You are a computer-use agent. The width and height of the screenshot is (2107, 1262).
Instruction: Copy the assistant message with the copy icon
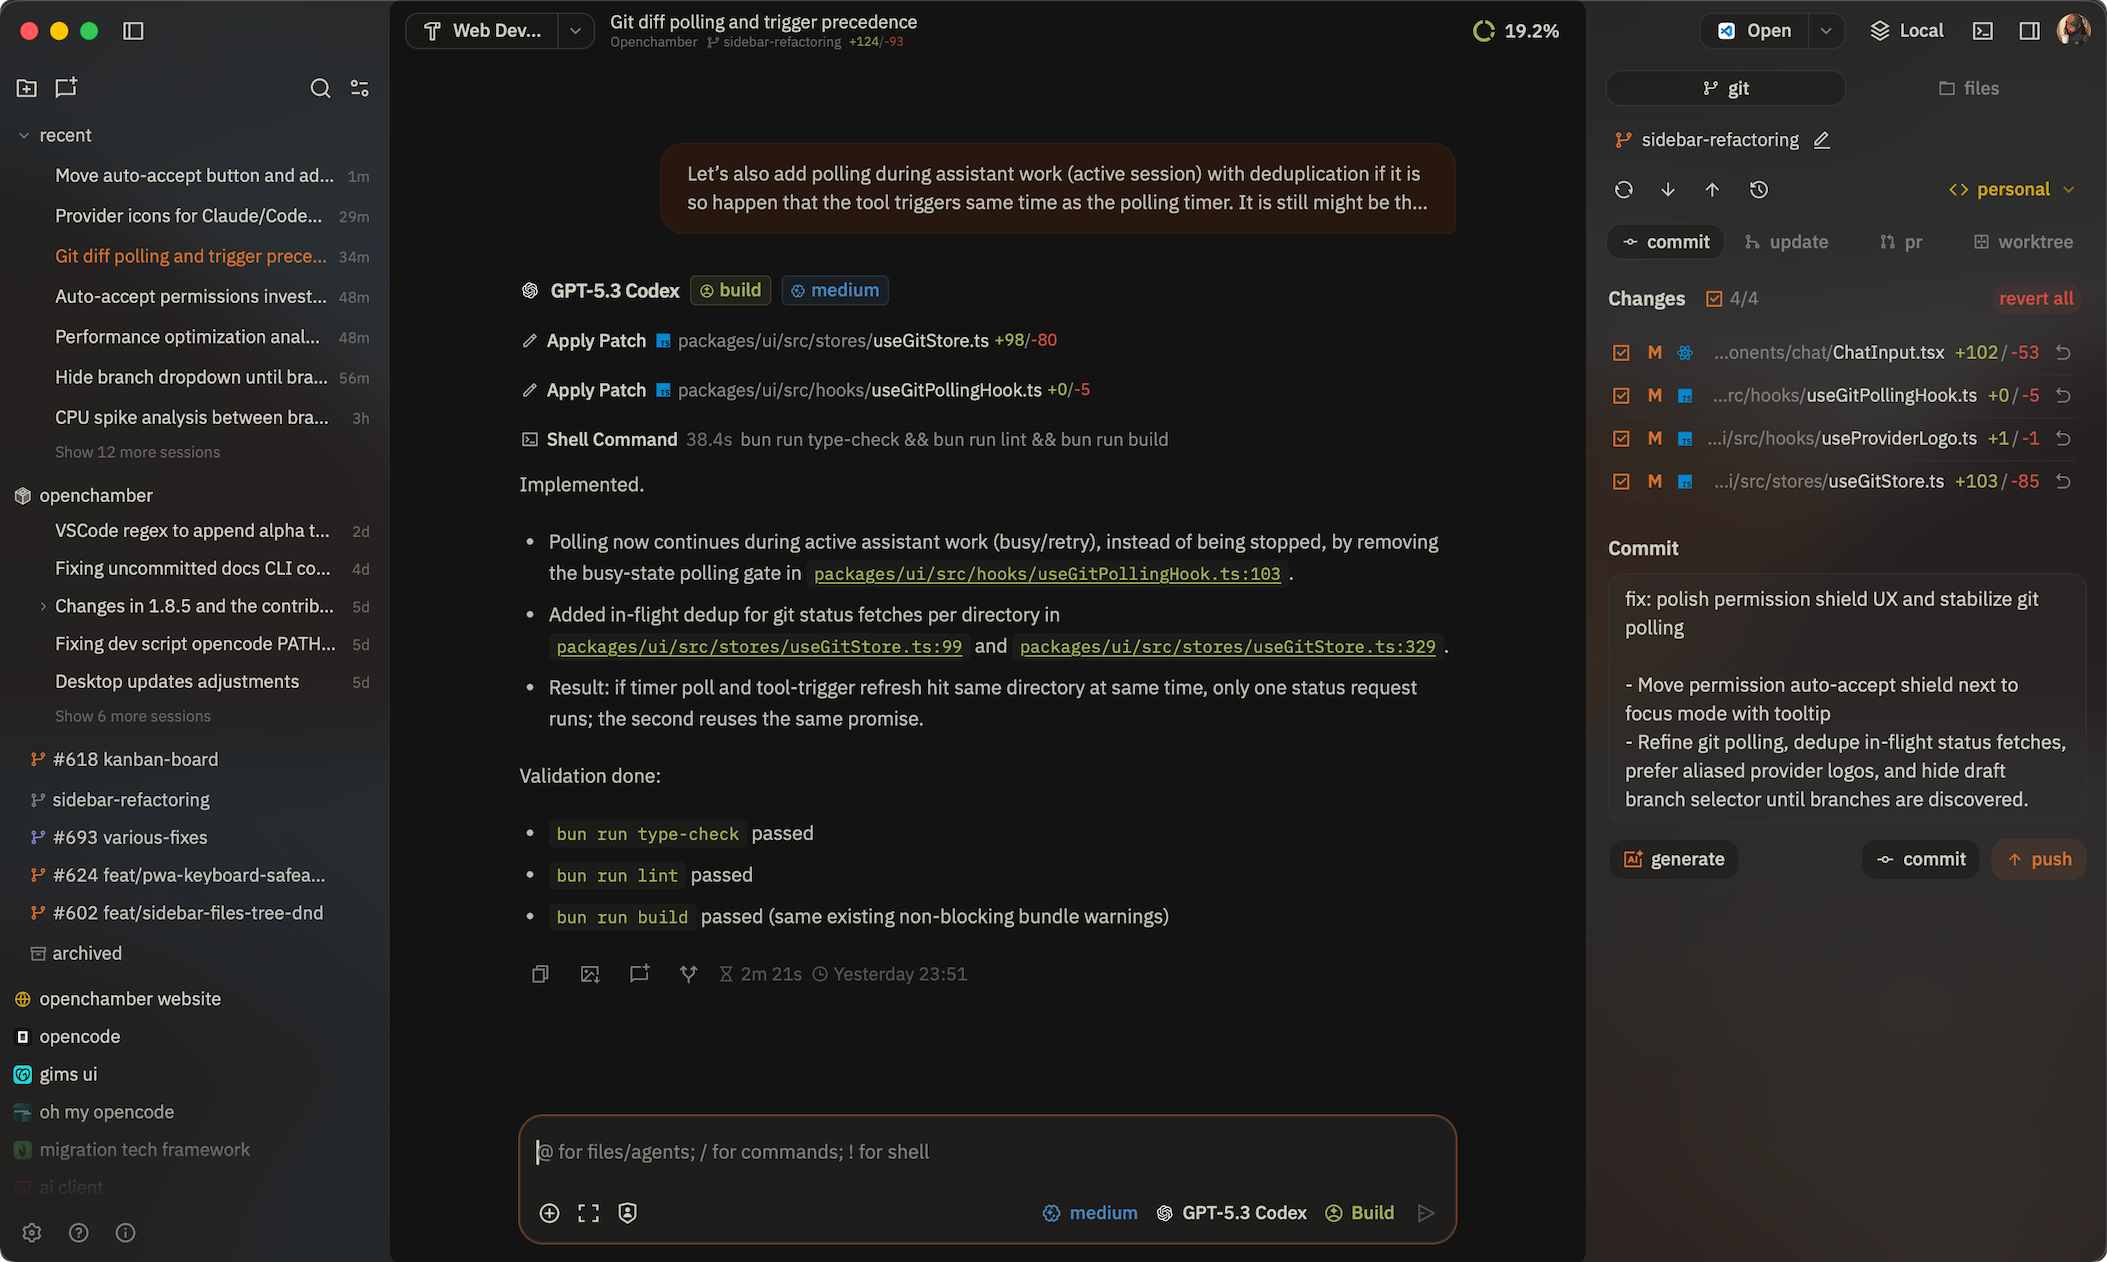click(x=540, y=974)
